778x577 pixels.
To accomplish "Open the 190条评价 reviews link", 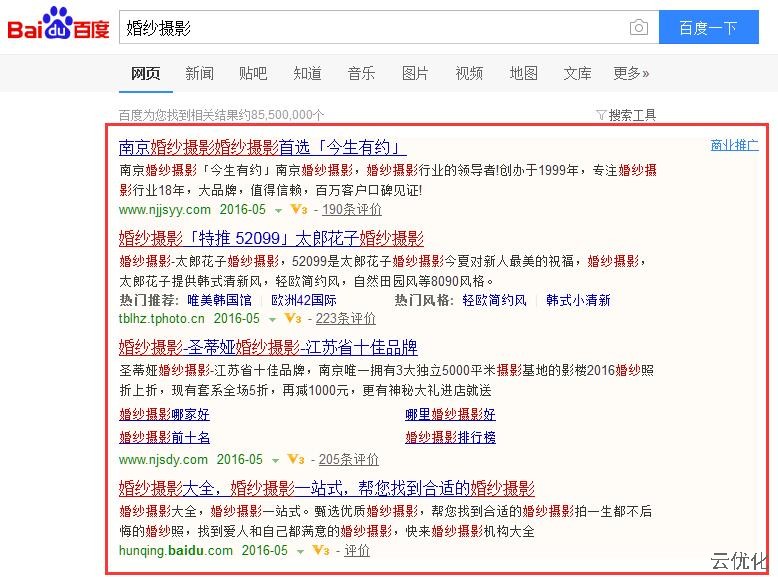I will pyautogui.click(x=352, y=210).
